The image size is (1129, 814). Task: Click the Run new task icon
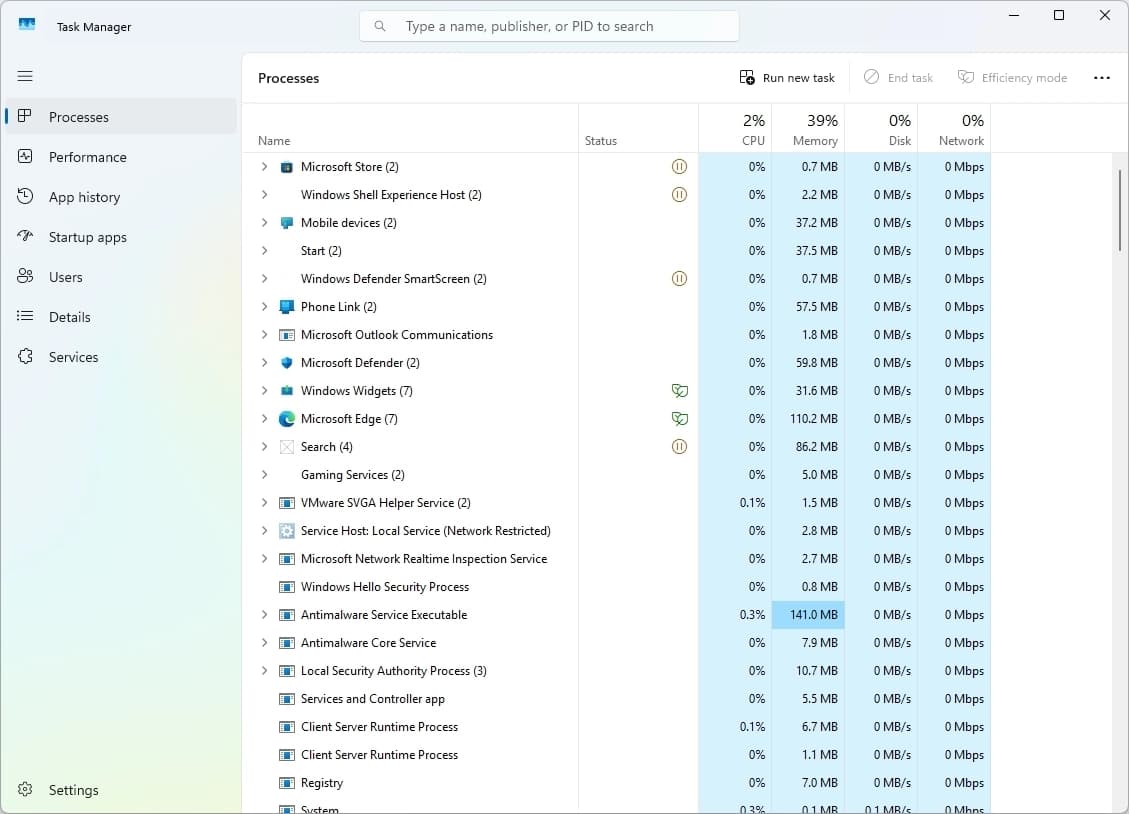tap(747, 77)
